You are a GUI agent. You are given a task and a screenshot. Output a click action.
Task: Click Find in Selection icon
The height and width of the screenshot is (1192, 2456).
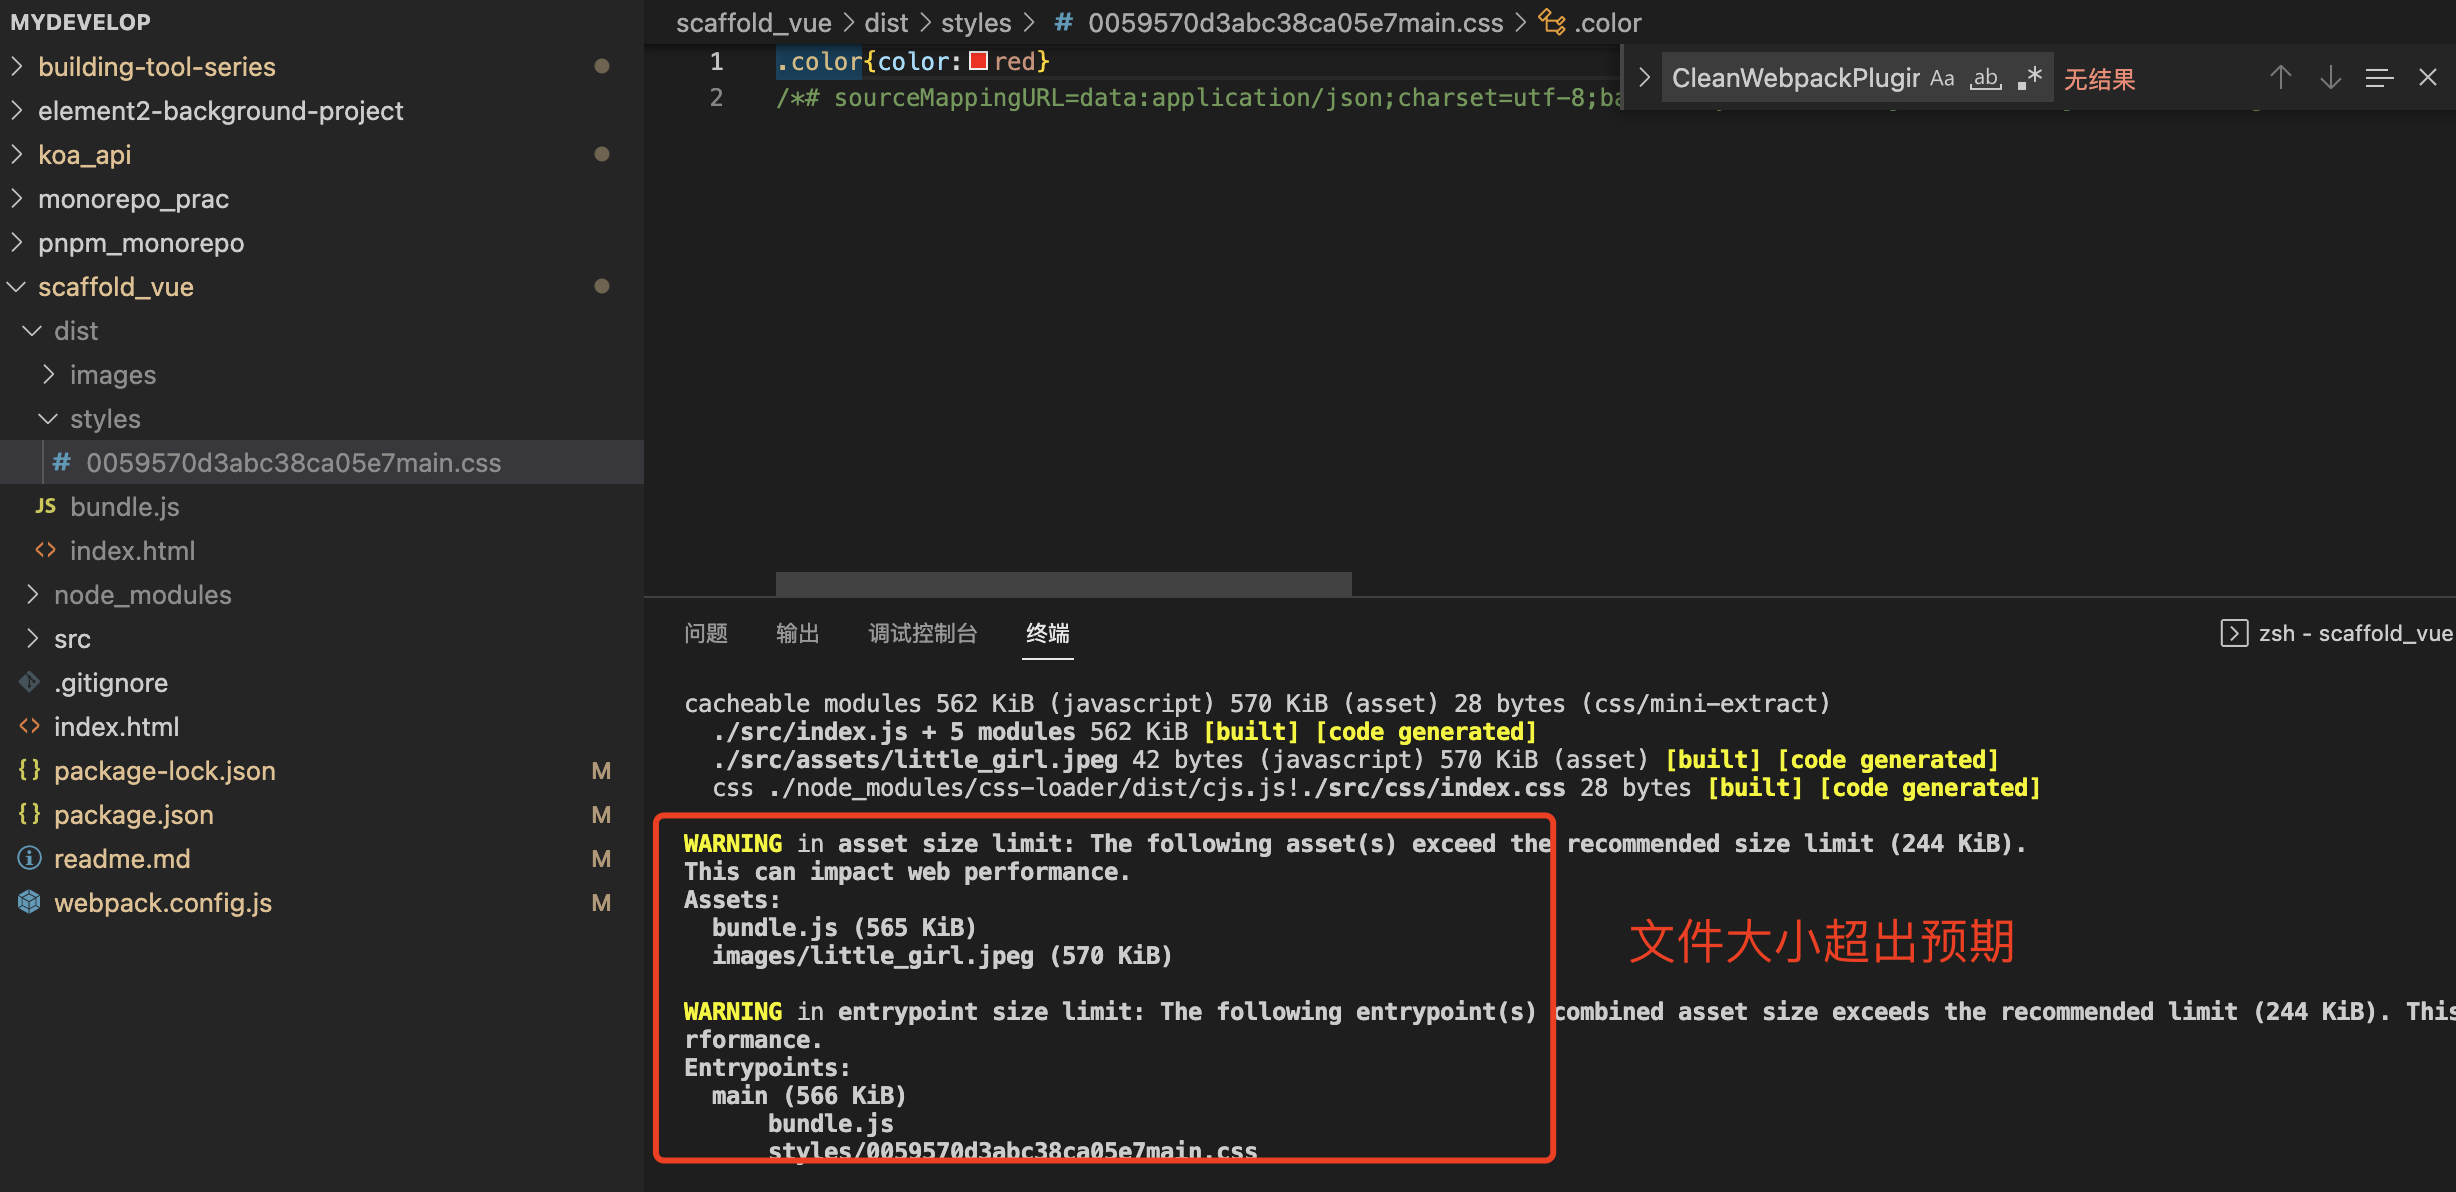2379,78
